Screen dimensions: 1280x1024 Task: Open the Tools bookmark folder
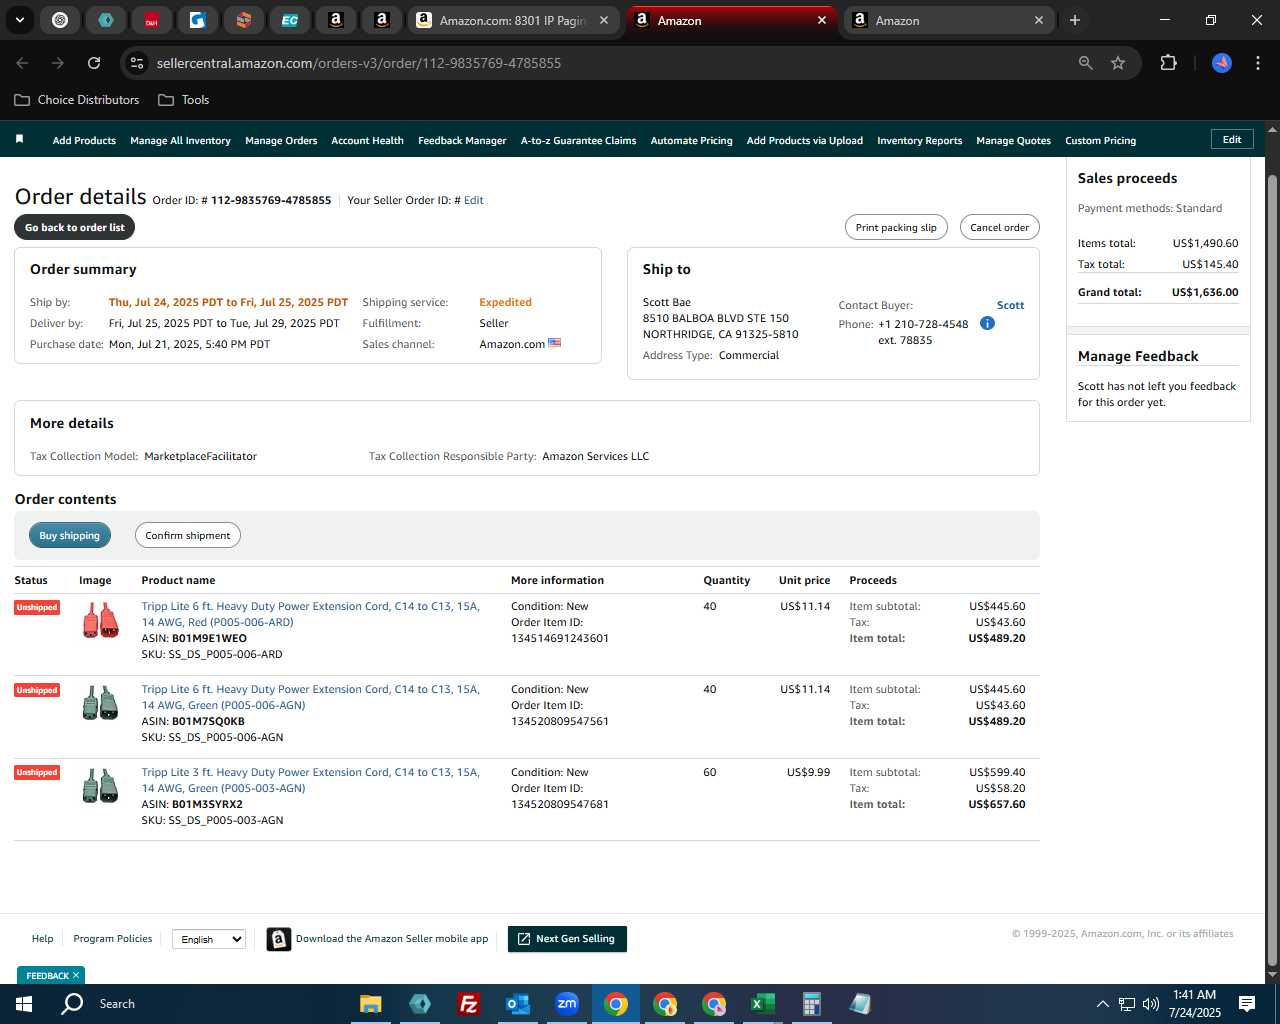[x=184, y=100]
